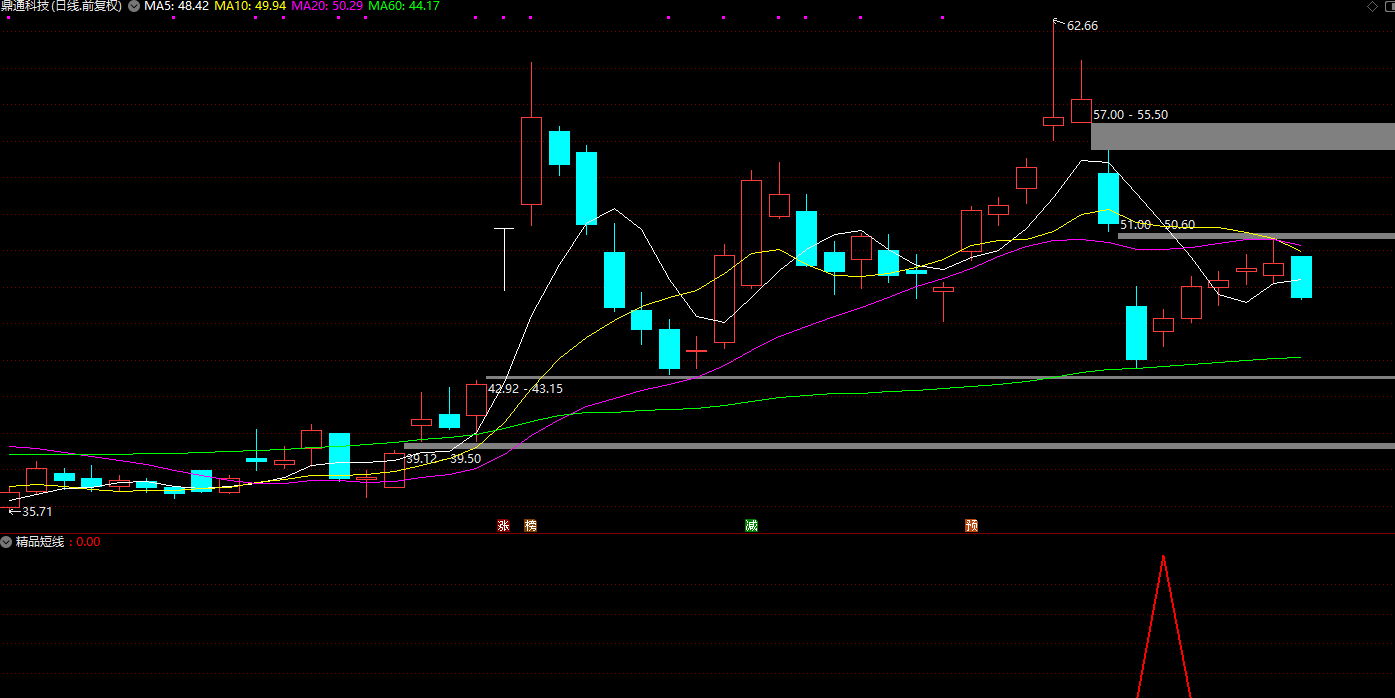Expand the 精品短线 indicator dropdown arrow
This screenshot has width=1395, height=698.
click(x=7, y=542)
